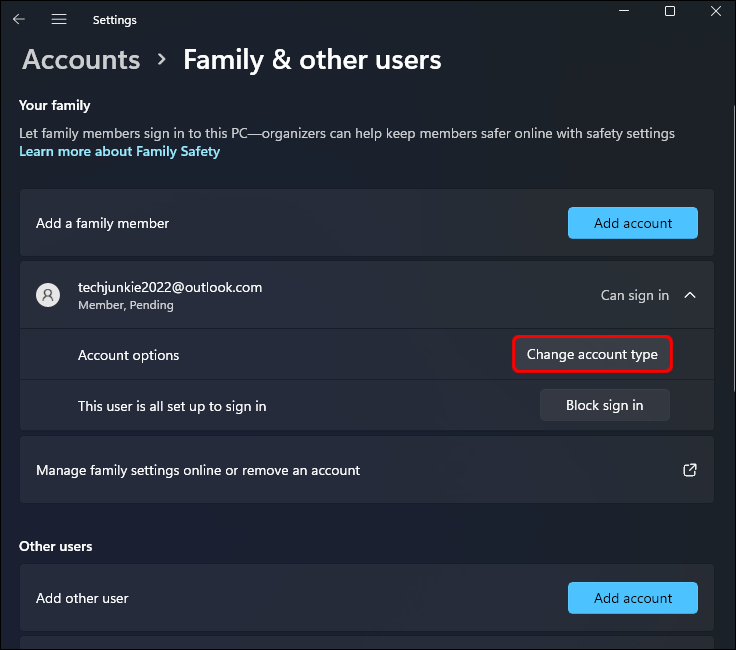
Task: Click the techjunkie2022@outlook.com account row
Action: coord(300,295)
